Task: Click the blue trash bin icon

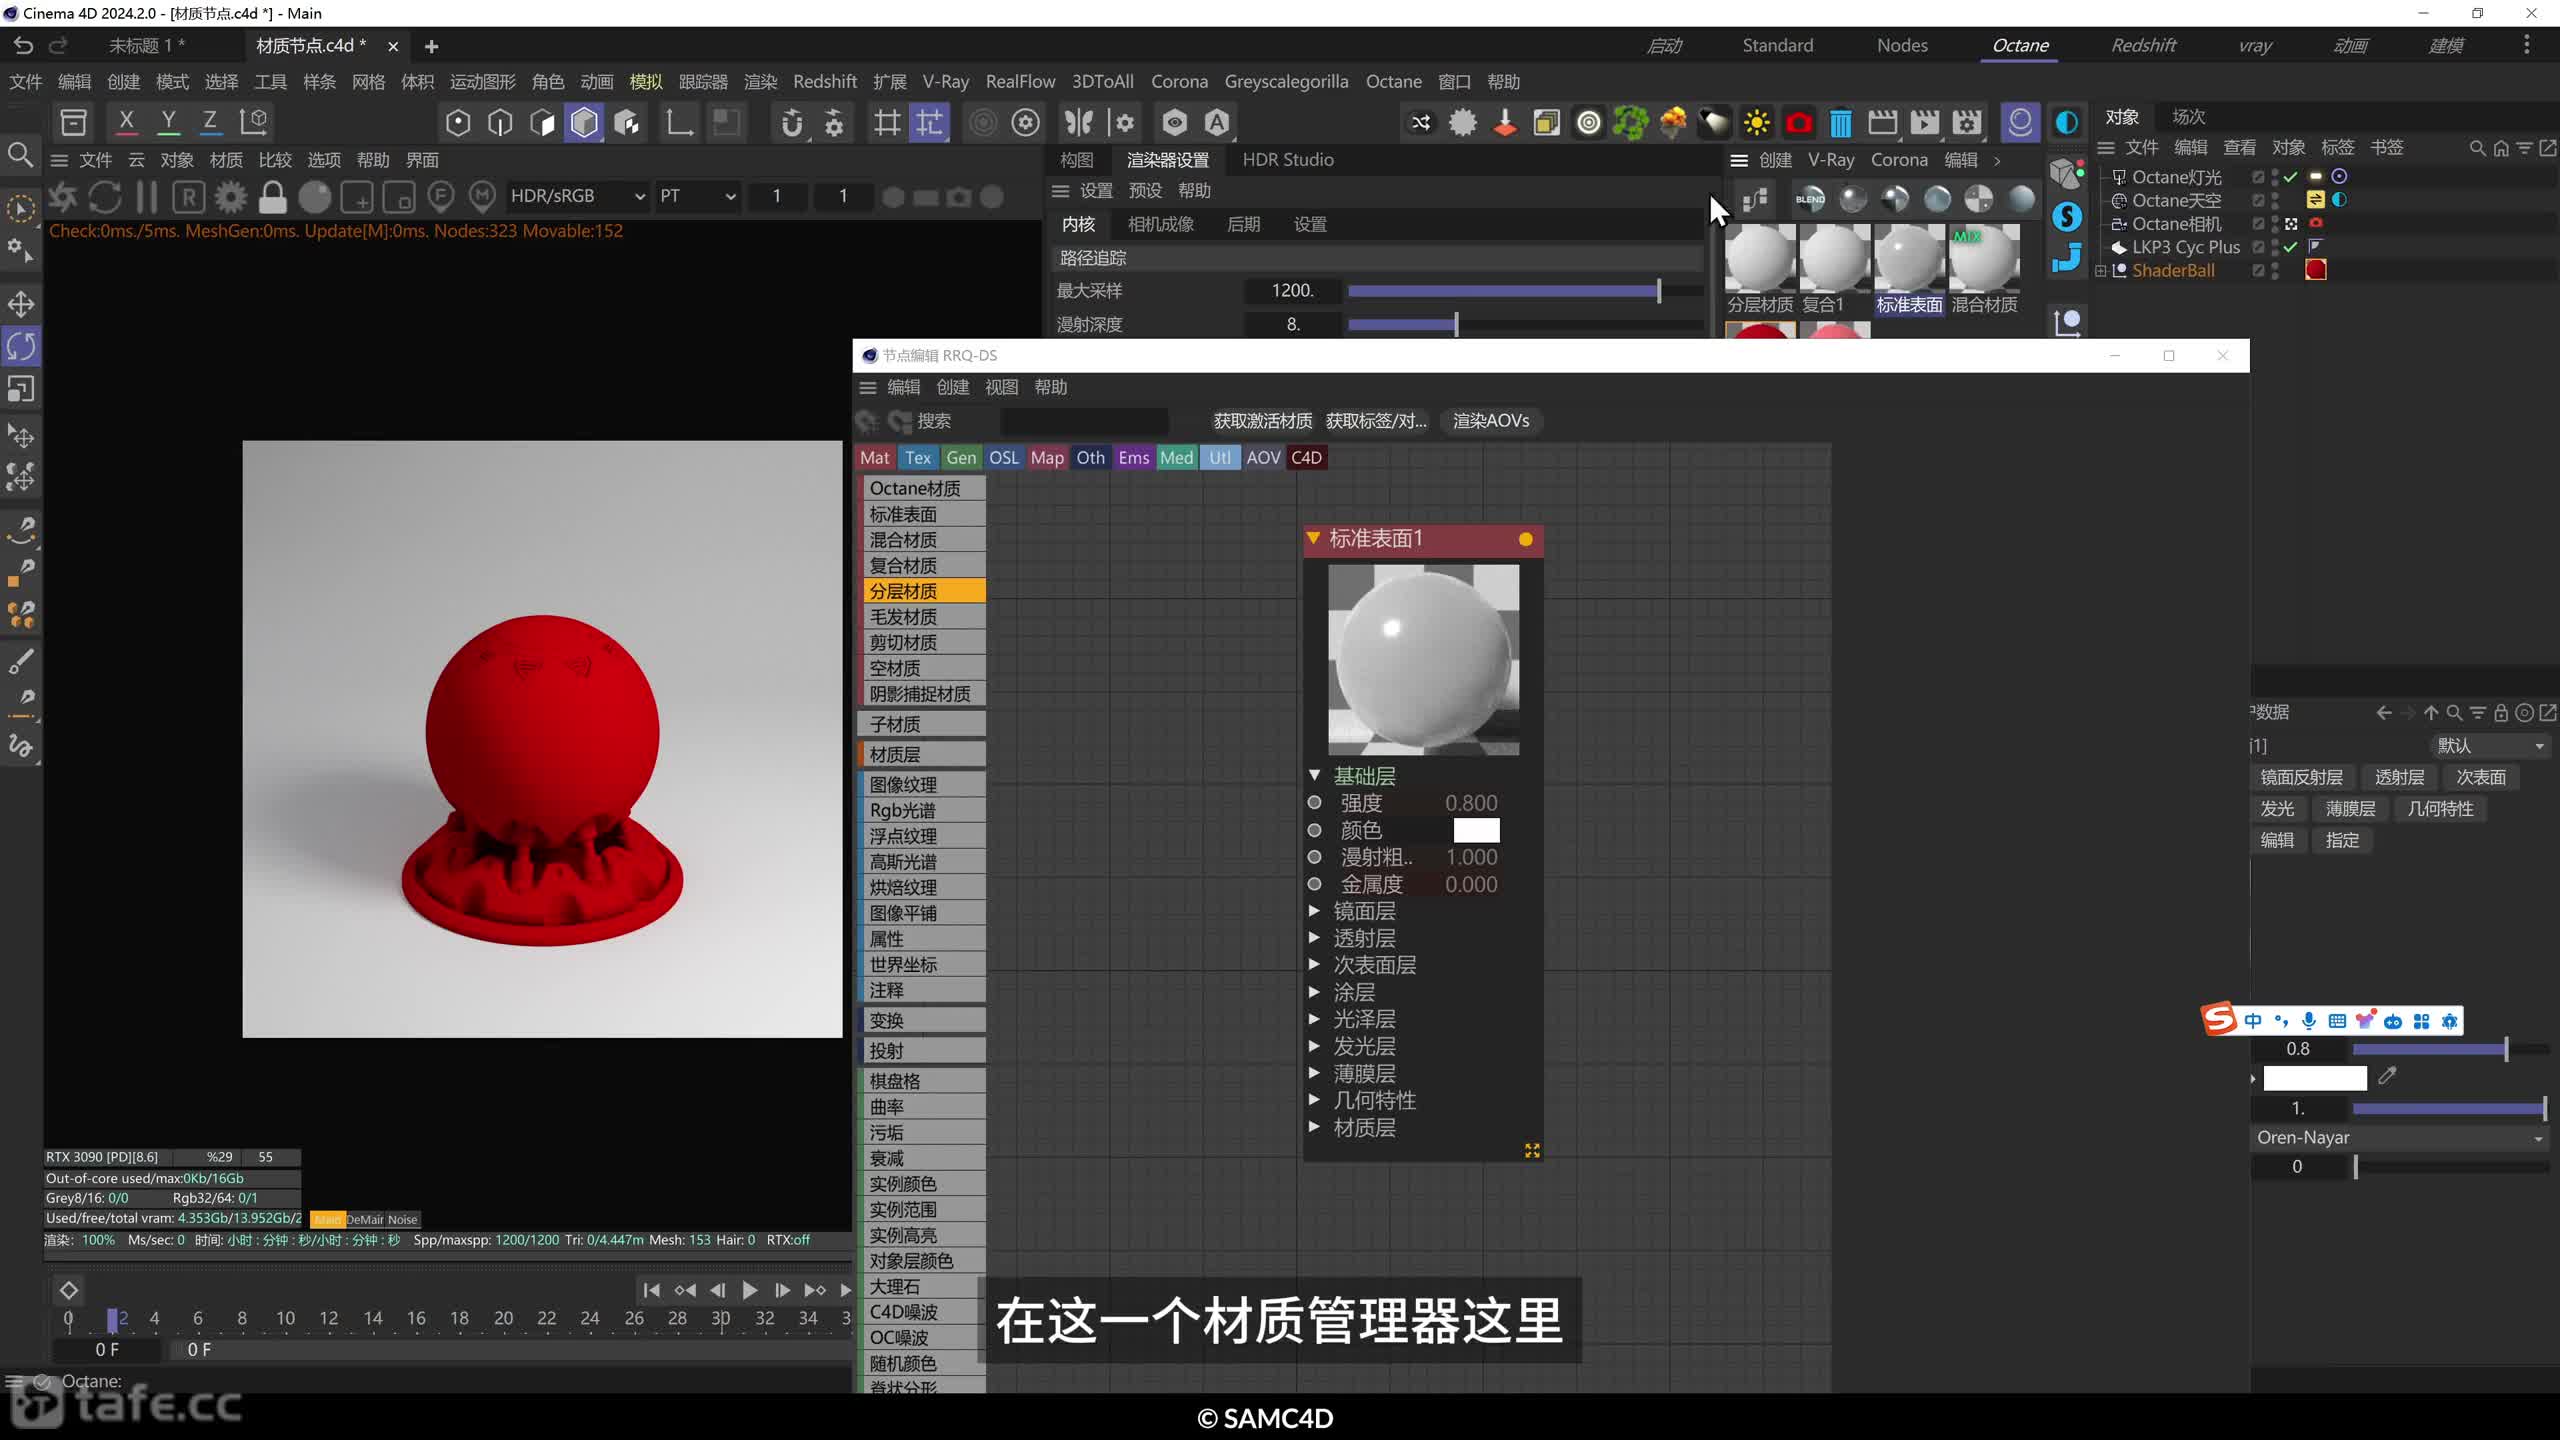Action: click(1840, 122)
